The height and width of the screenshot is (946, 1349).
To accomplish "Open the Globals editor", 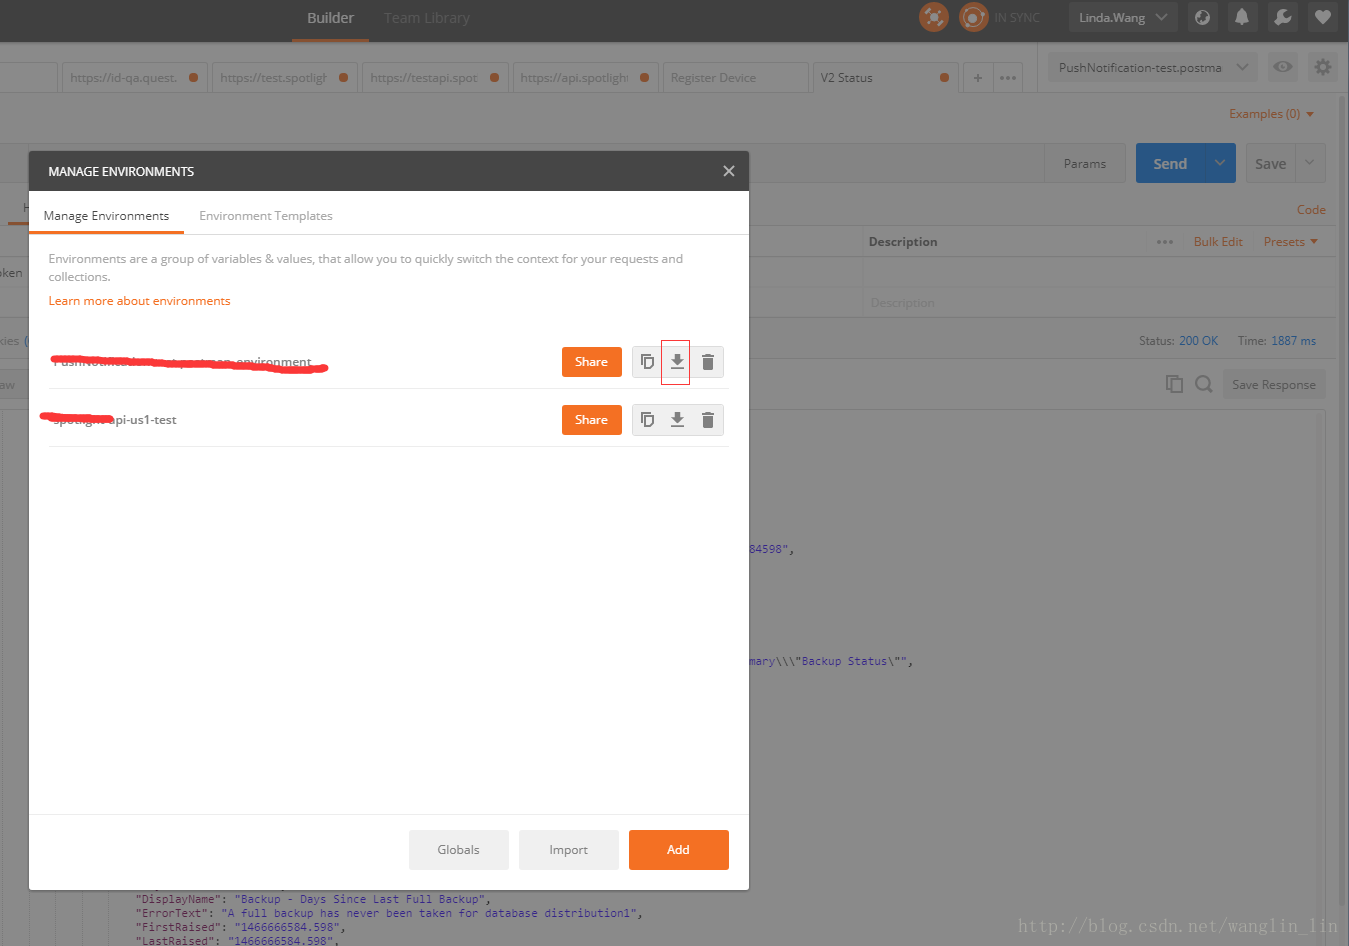I will [x=459, y=850].
